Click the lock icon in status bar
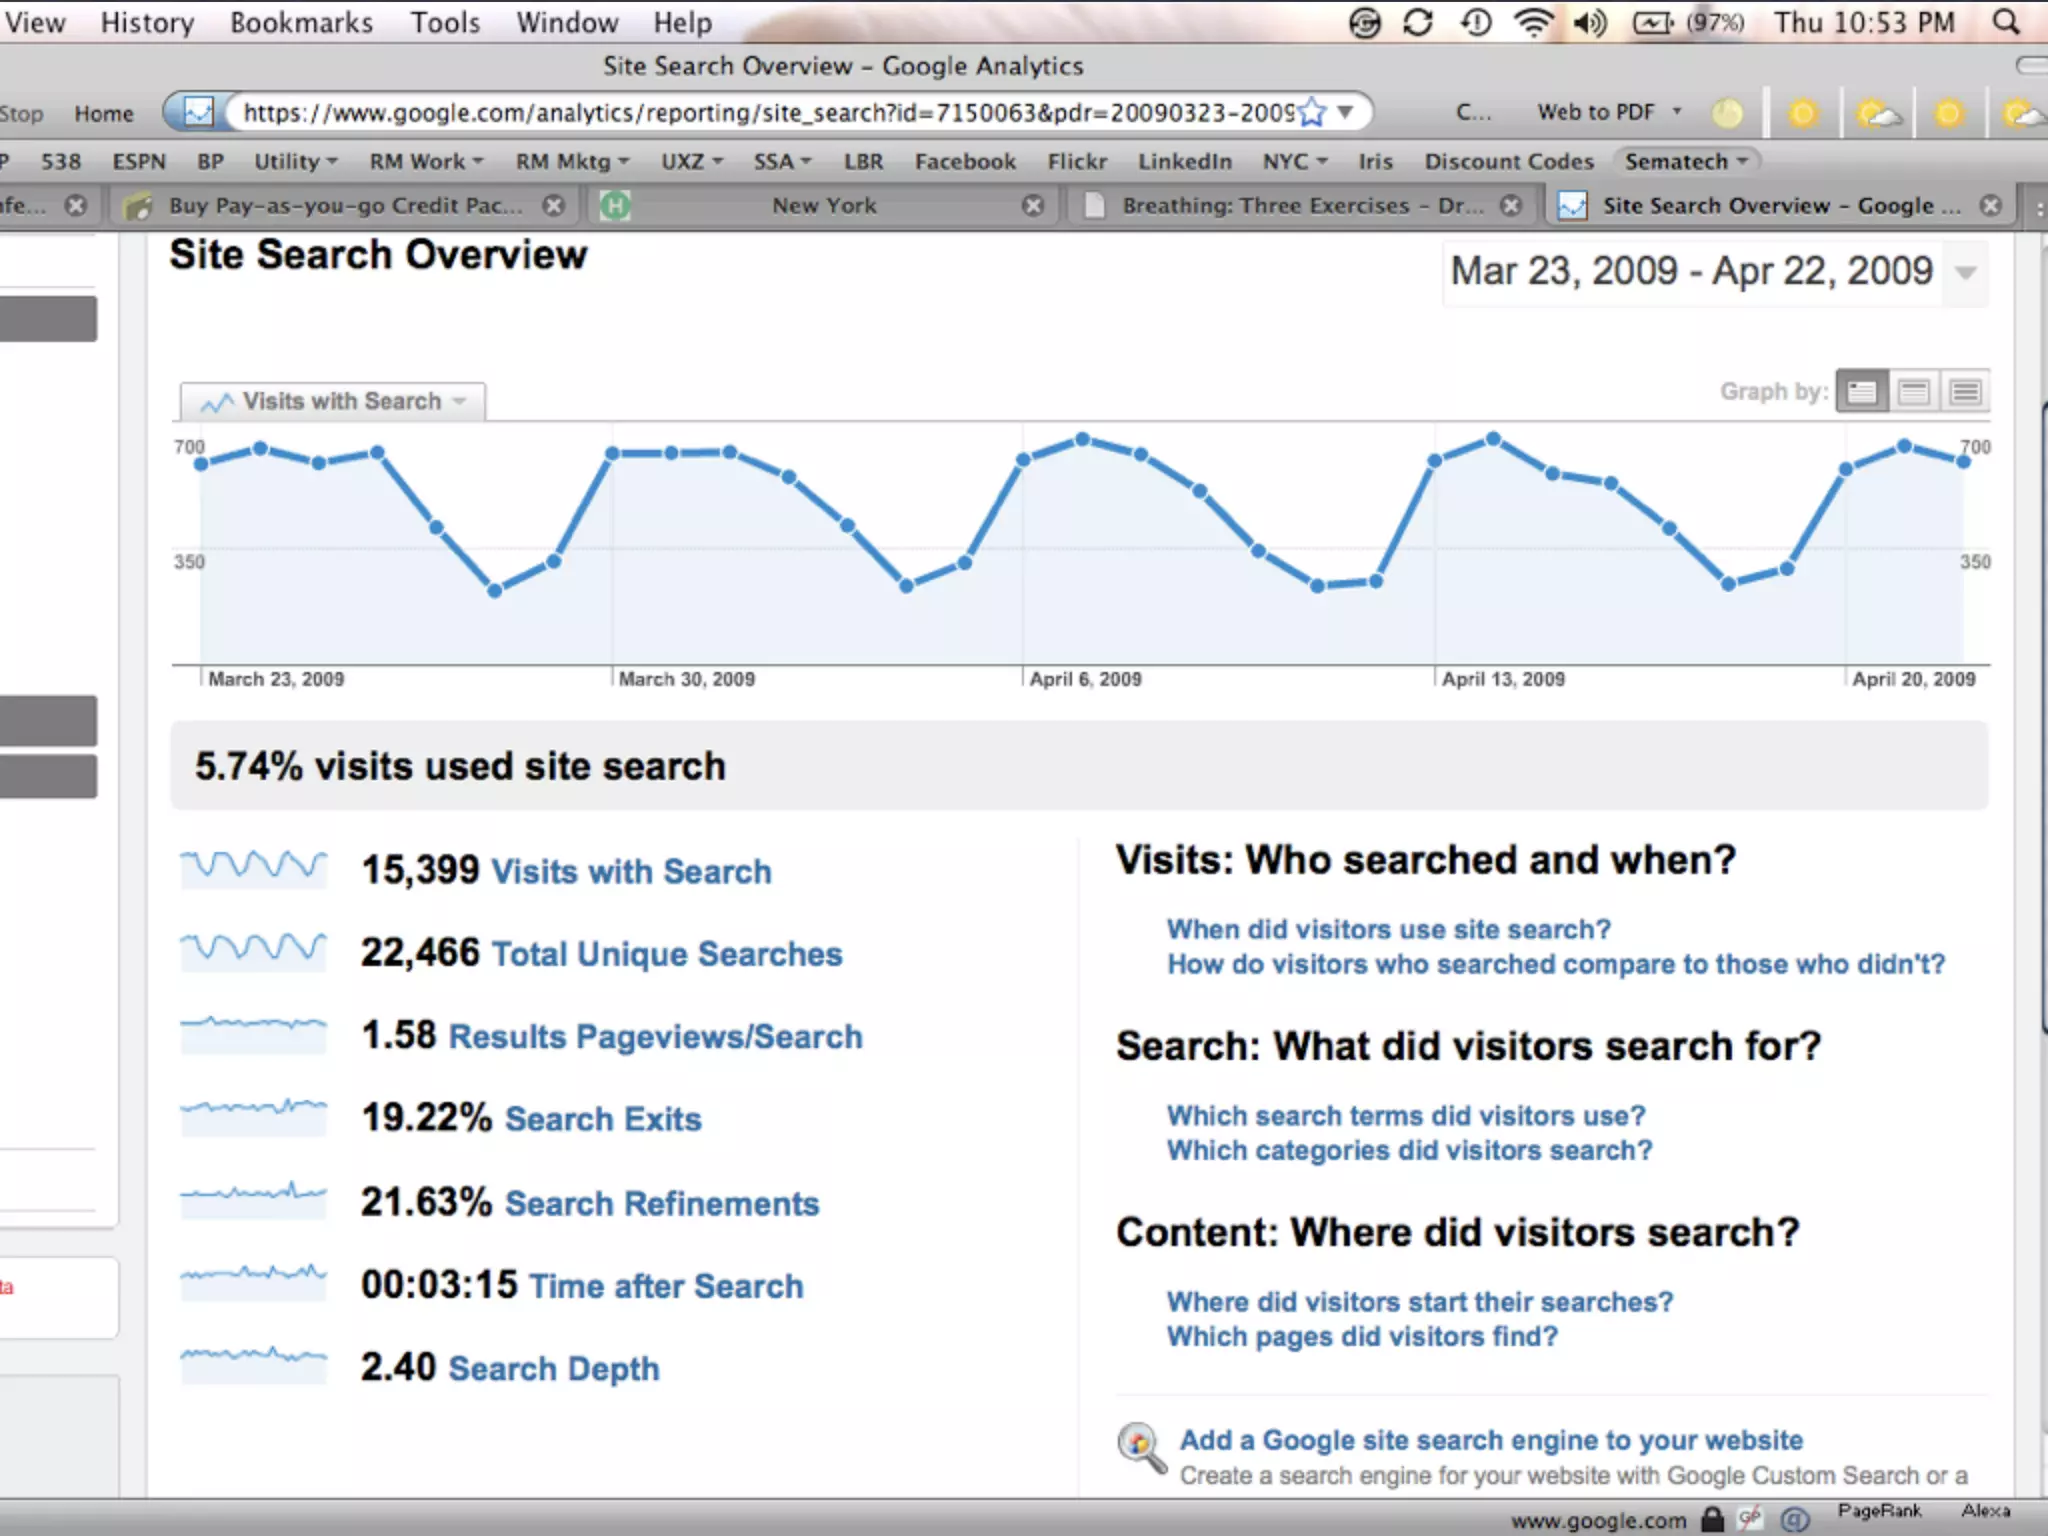This screenshot has height=1536, width=2048. click(x=1713, y=1520)
